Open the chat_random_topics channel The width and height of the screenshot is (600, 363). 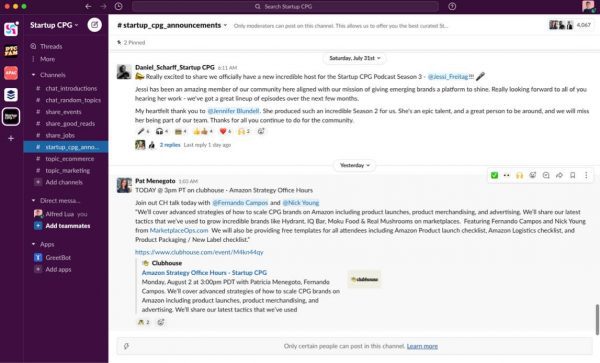point(73,100)
